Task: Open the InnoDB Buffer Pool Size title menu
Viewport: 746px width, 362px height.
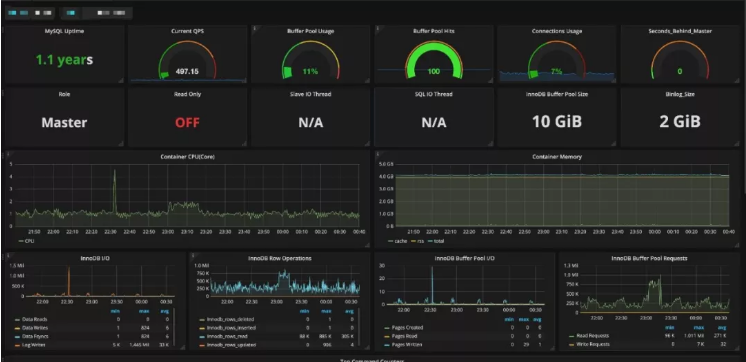Action: [557, 94]
